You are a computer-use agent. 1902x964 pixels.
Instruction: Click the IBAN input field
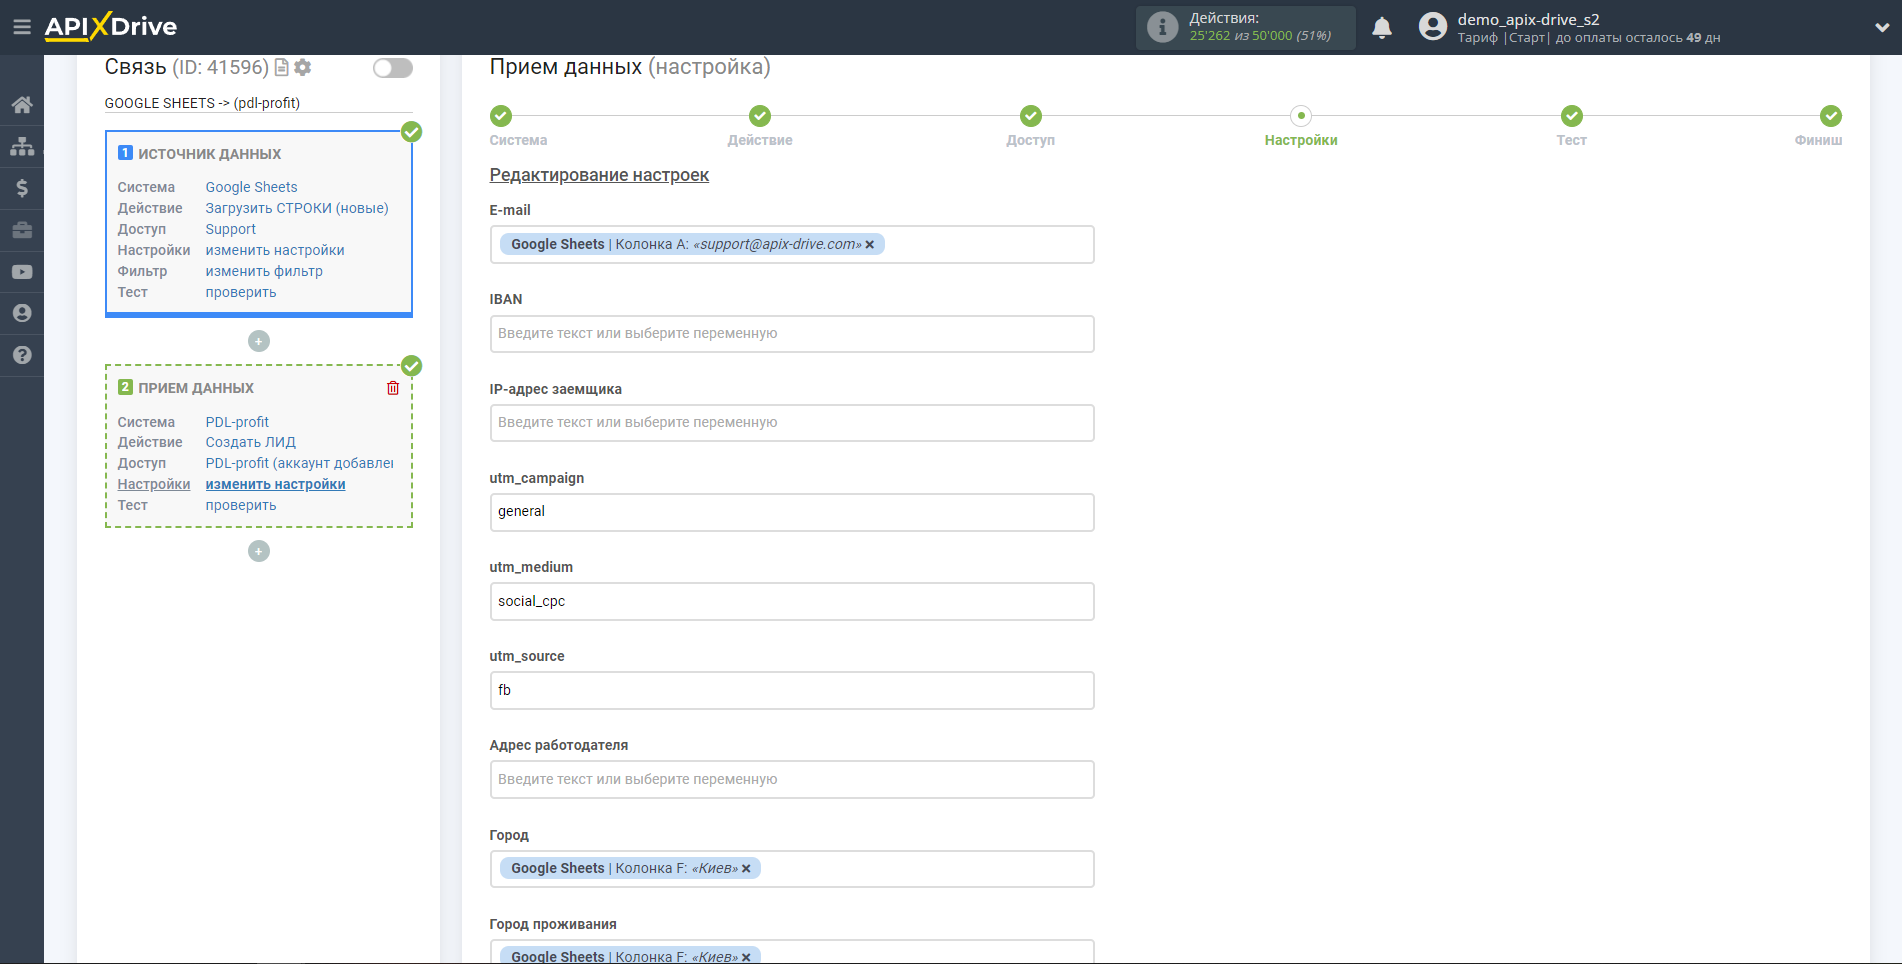(x=792, y=334)
